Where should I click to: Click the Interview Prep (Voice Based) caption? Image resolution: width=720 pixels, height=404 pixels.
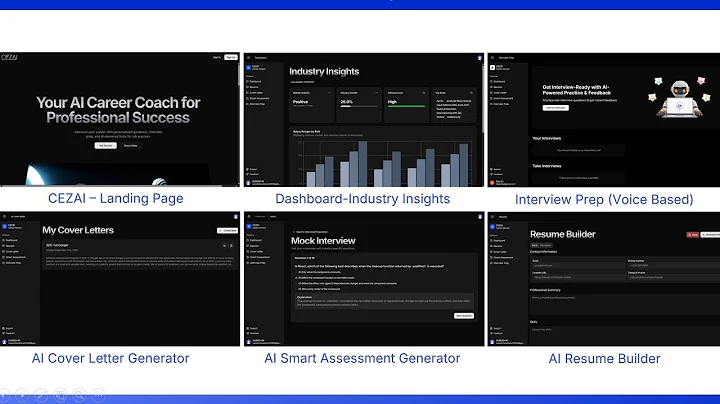coord(604,200)
